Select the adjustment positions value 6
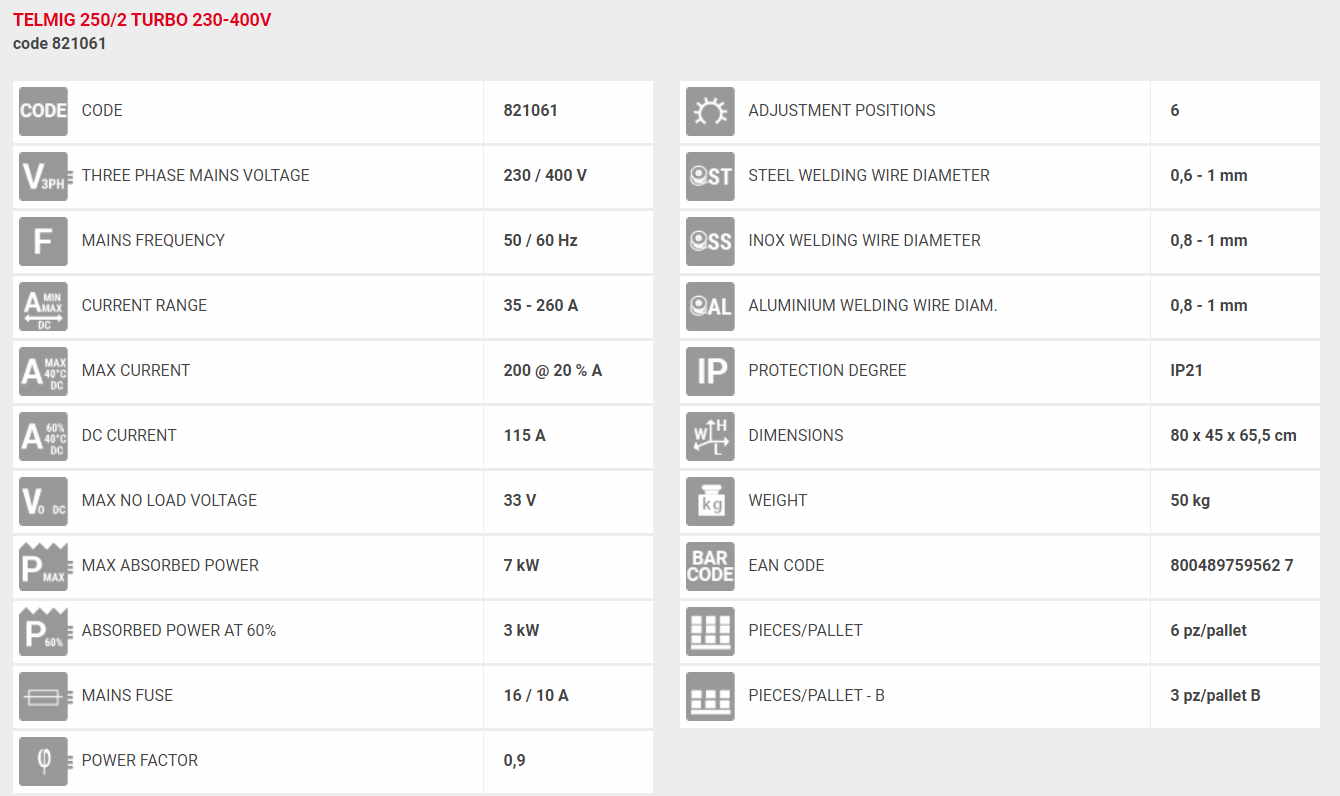The height and width of the screenshot is (796, 1340). click(x=1175, y=110)
